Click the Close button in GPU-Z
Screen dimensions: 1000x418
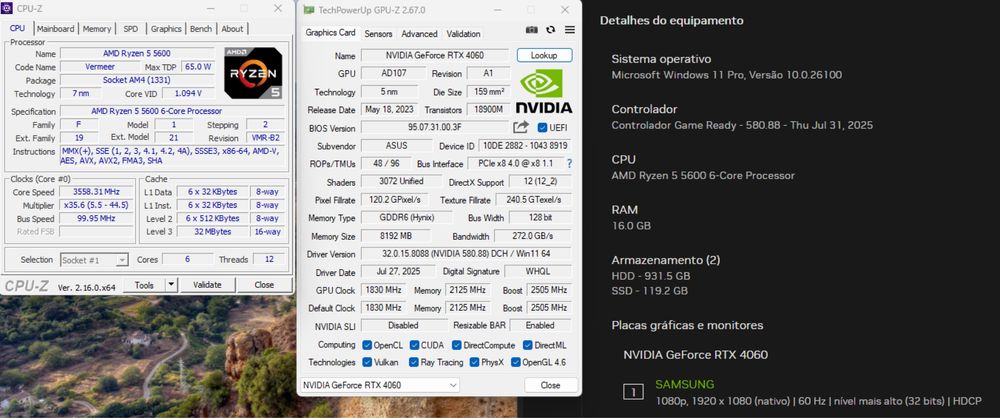pyautogui.click(x=550, y=385)
